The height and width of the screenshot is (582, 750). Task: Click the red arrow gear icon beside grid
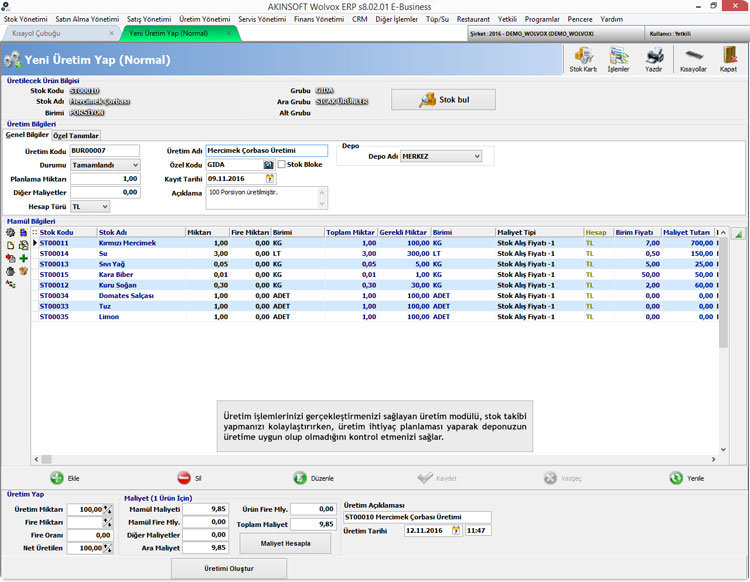(x=10, y=258)
